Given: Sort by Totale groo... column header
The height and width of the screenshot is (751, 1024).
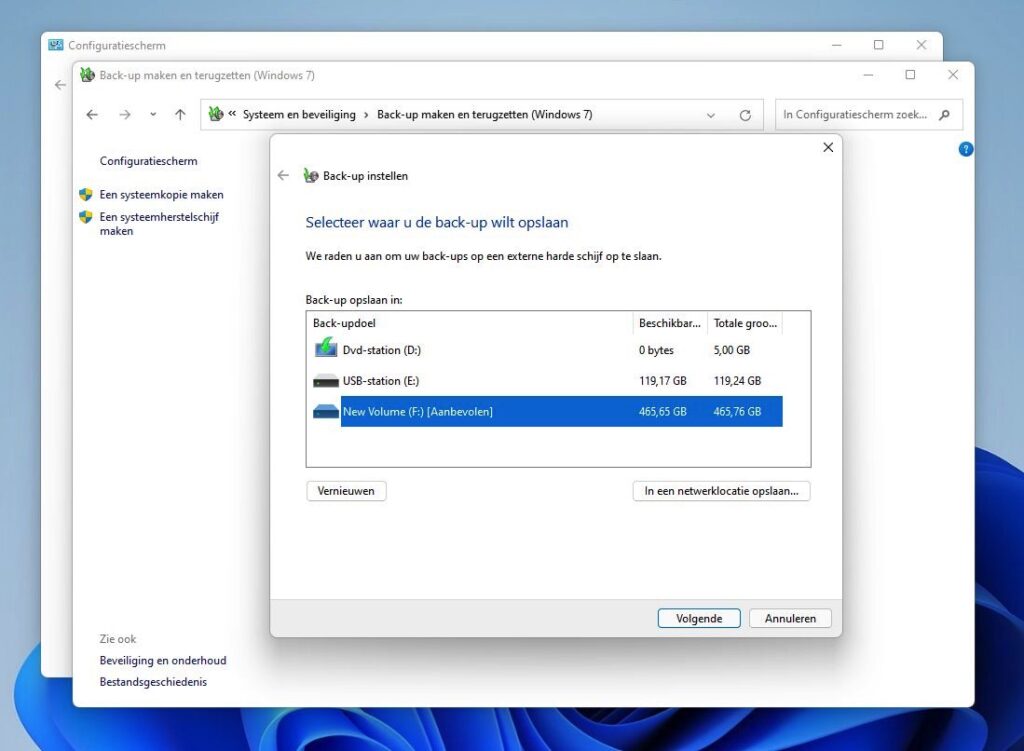Looking at the screenshot, I should click(x=744, y=323).
